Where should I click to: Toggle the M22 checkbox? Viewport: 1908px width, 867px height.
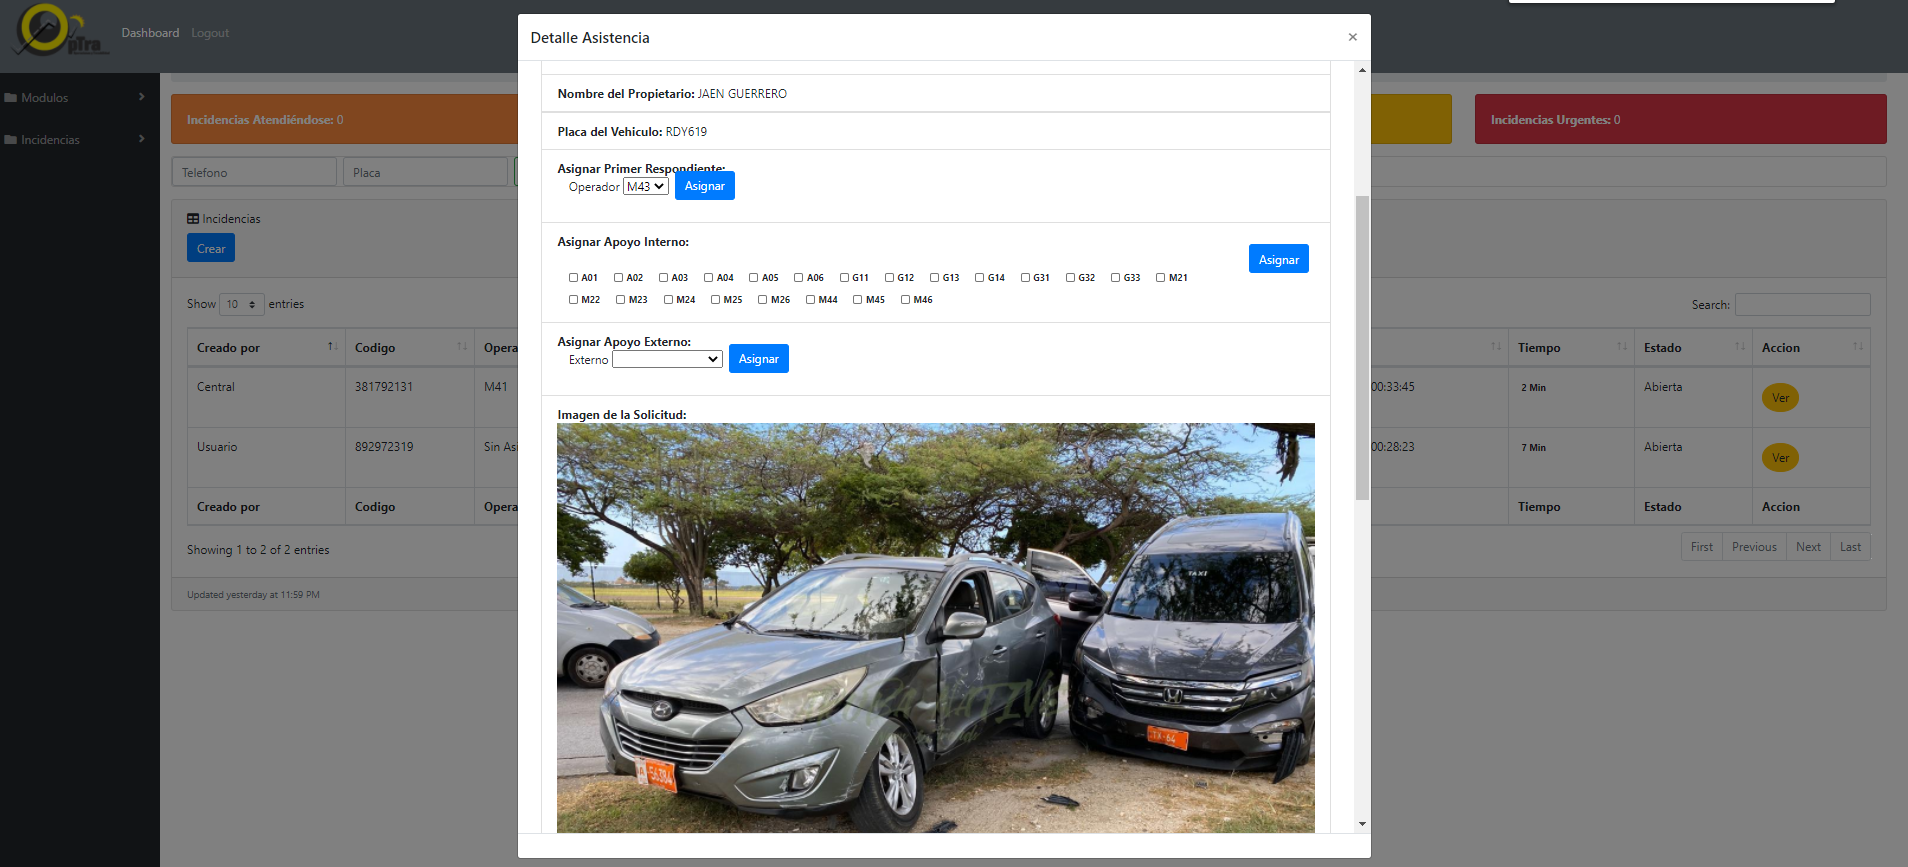574,300
